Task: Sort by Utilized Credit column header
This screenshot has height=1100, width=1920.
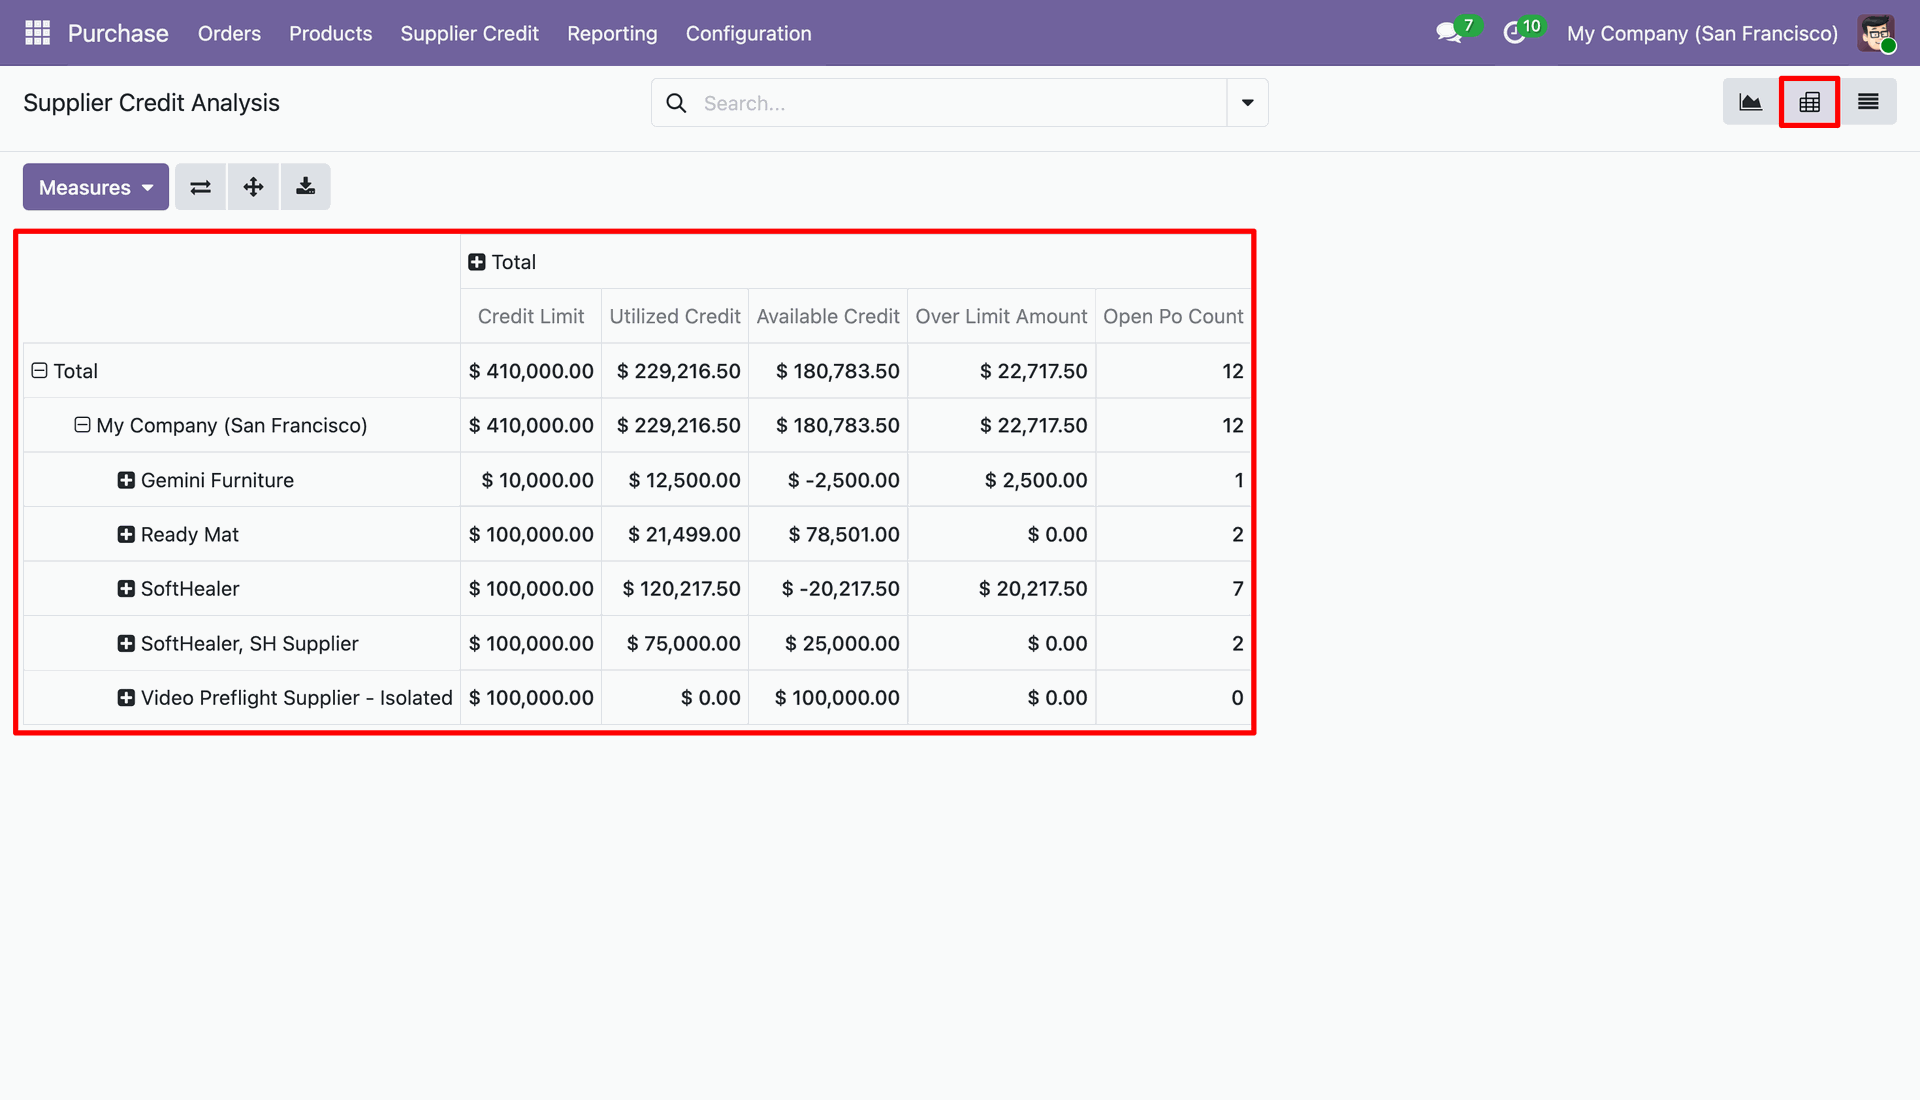Action: tap(675, 316)
